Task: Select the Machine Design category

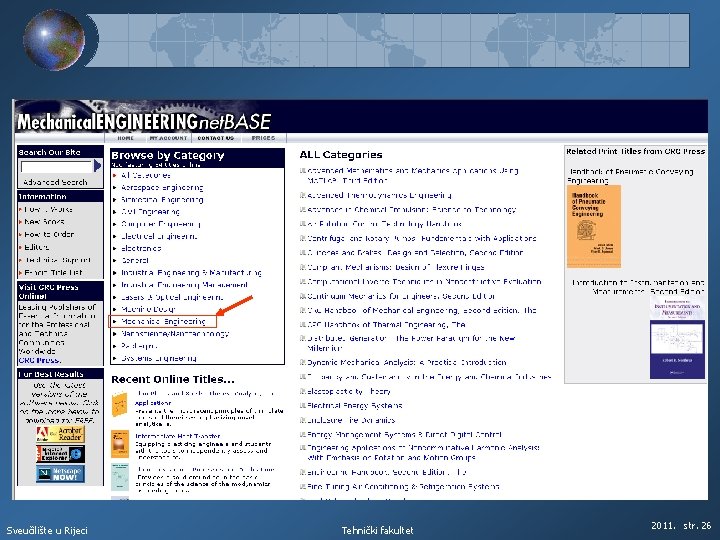Action: click(x=148, y=309)
